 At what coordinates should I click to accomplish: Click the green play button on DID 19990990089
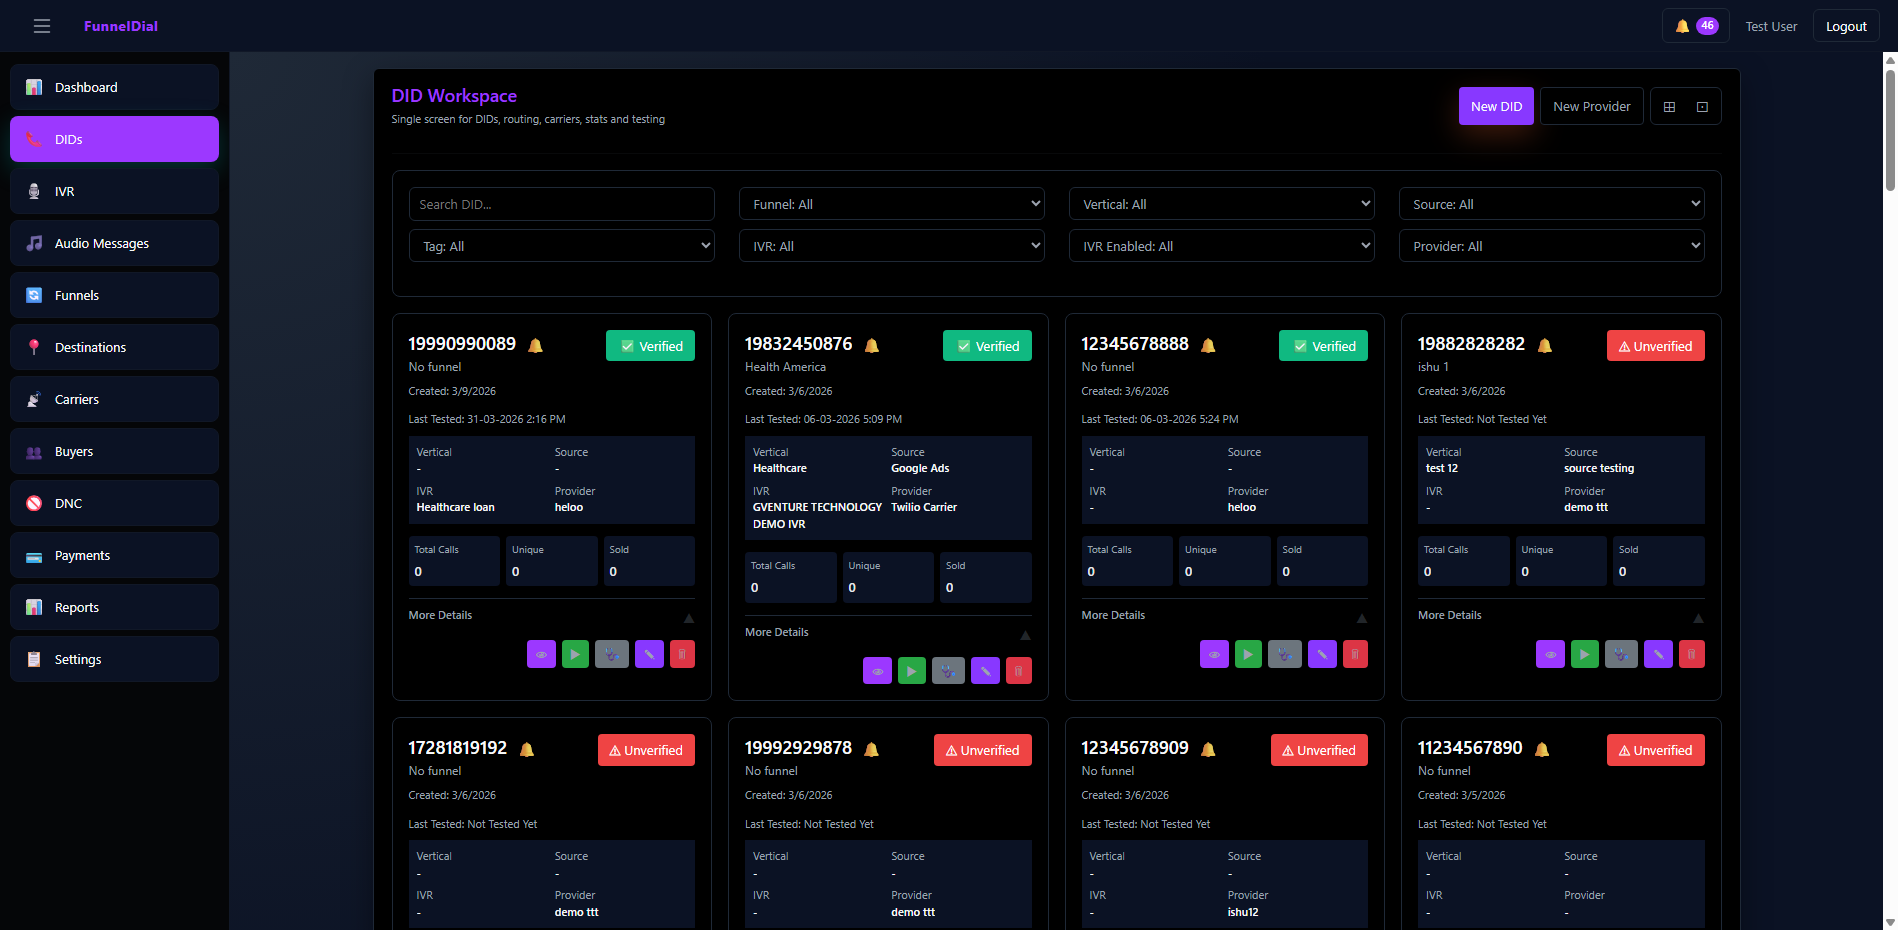575,654
